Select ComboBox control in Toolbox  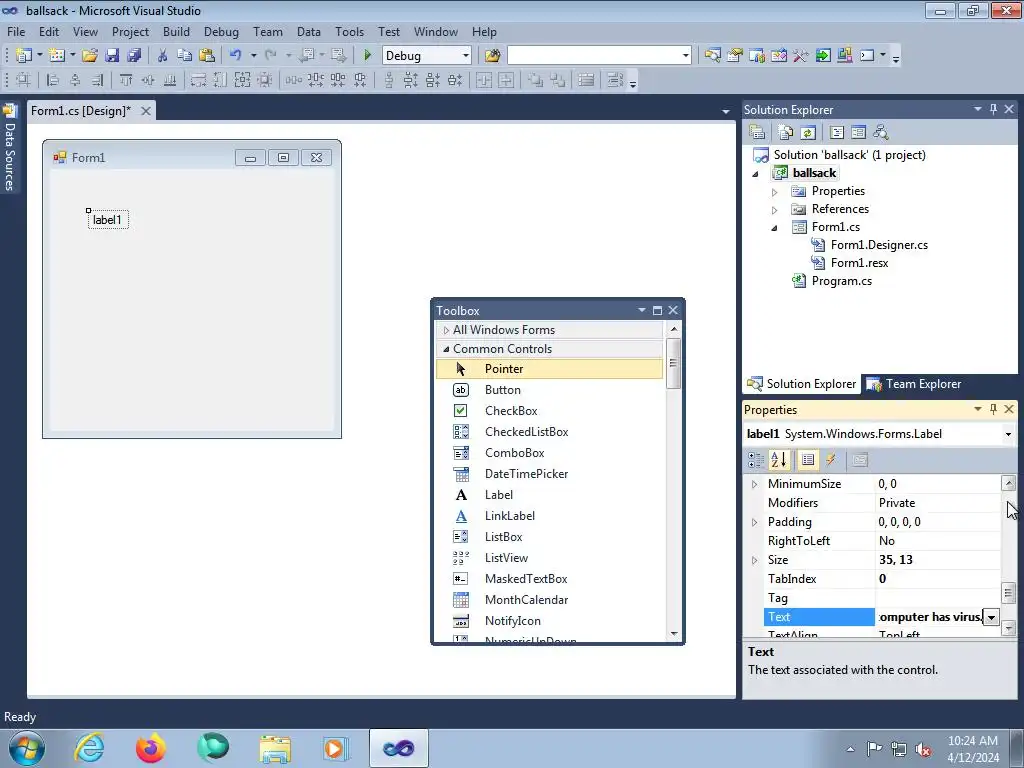tap(549, 453)
